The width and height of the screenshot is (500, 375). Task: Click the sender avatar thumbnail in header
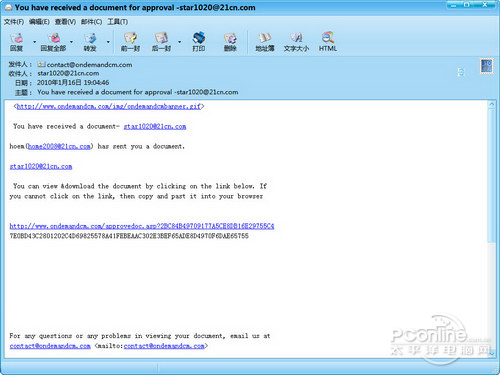[x=486, y=66]
